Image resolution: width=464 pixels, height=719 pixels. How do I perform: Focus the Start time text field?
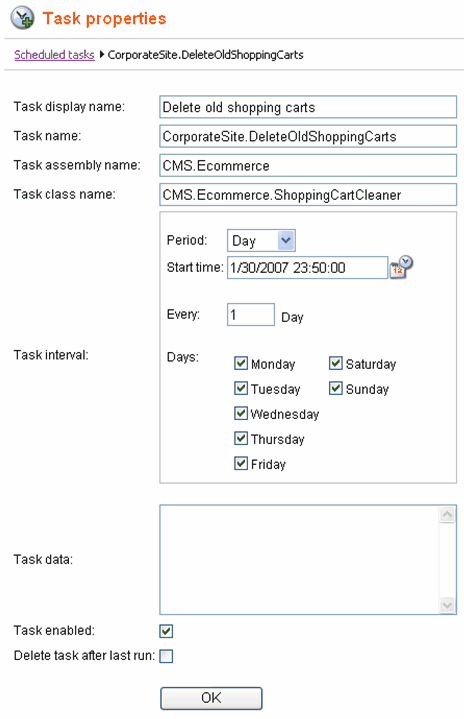click(308, 267)
